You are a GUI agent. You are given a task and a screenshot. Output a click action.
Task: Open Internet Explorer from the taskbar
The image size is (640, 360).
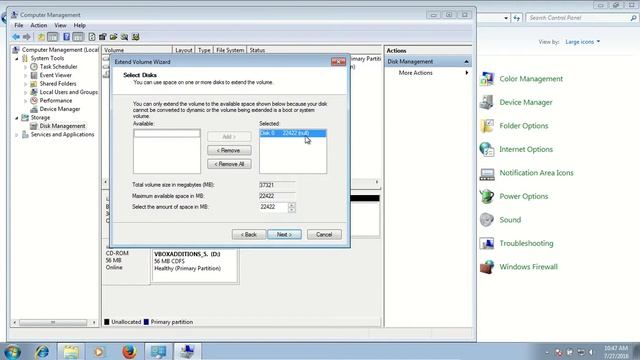pos(42,351)
